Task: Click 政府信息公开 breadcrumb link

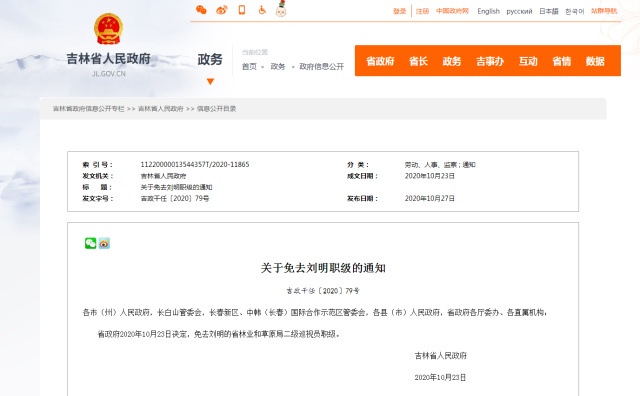Action: 322,67
